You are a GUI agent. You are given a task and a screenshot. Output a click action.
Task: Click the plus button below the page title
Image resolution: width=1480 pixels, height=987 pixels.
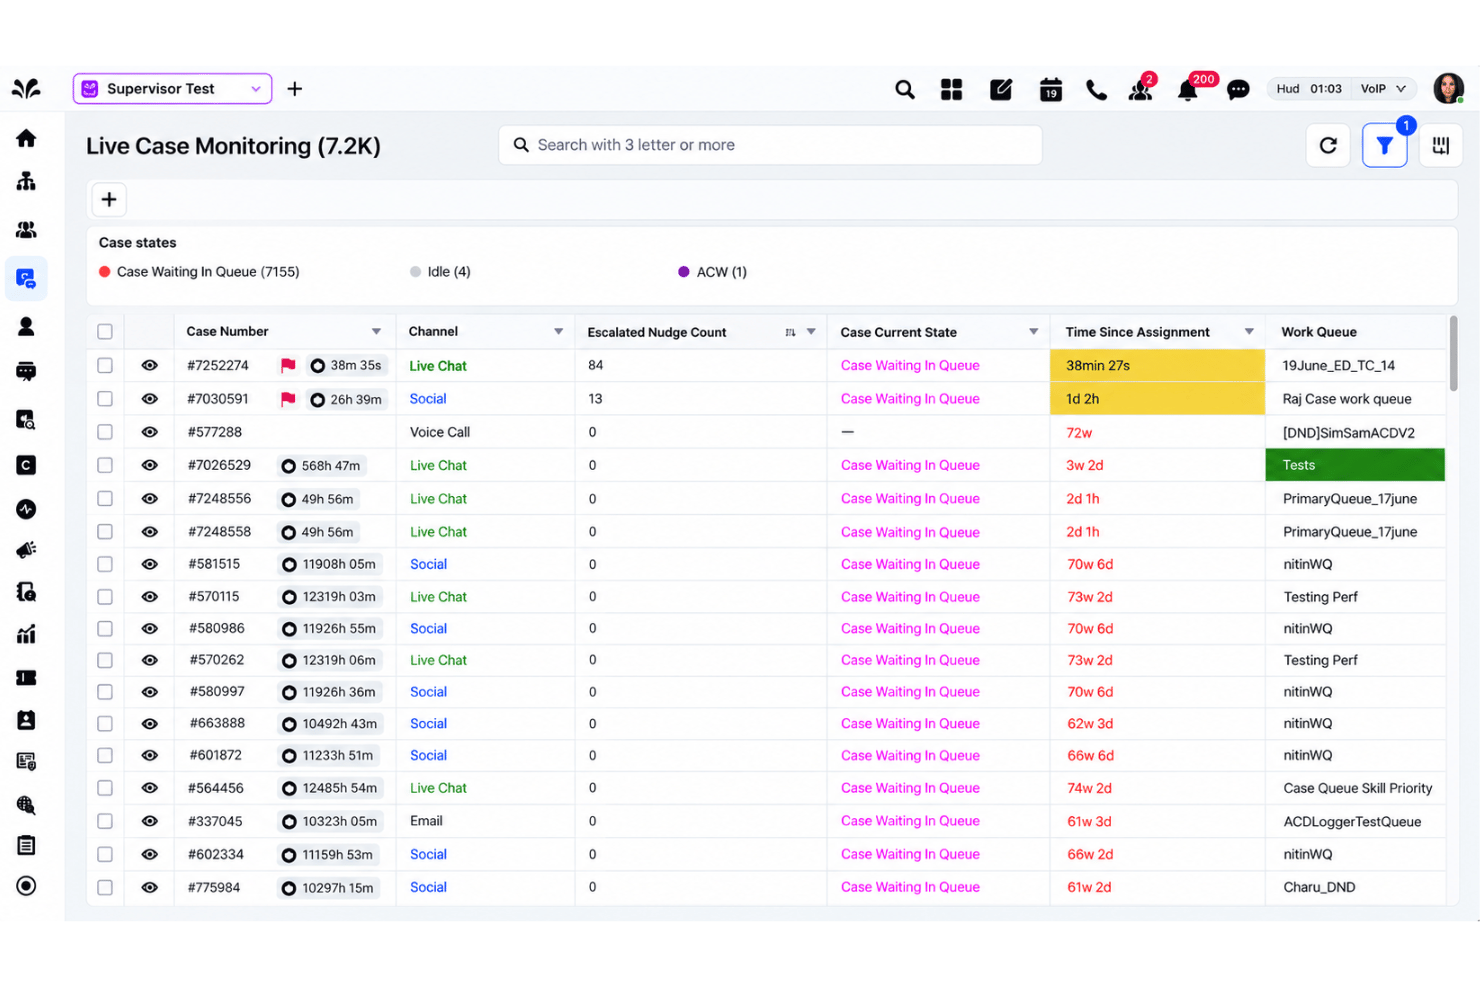[109, 200]
